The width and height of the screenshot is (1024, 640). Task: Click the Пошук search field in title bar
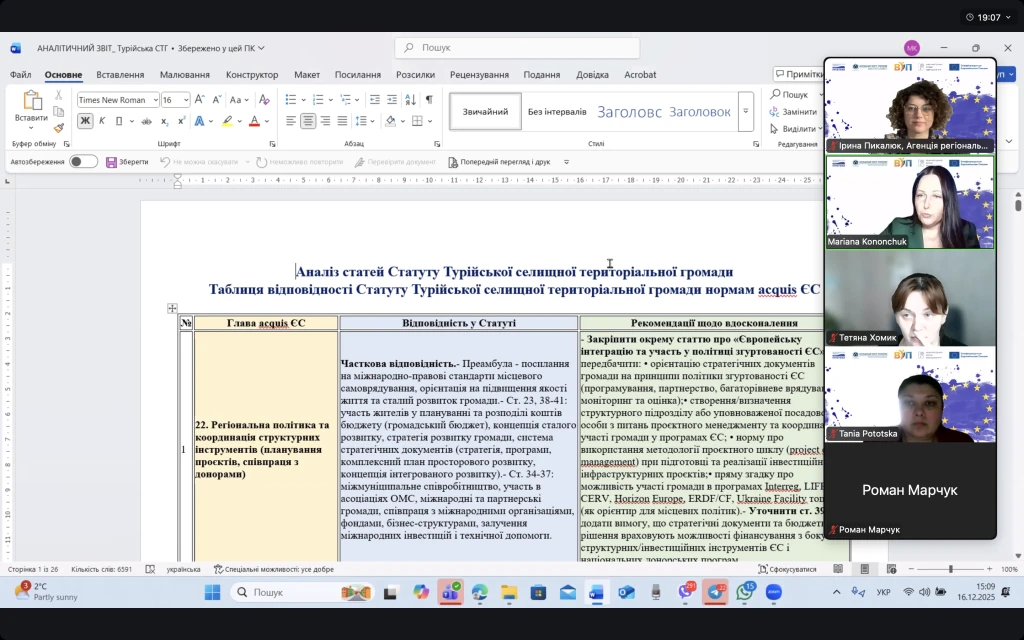click(x=517, y=47)
